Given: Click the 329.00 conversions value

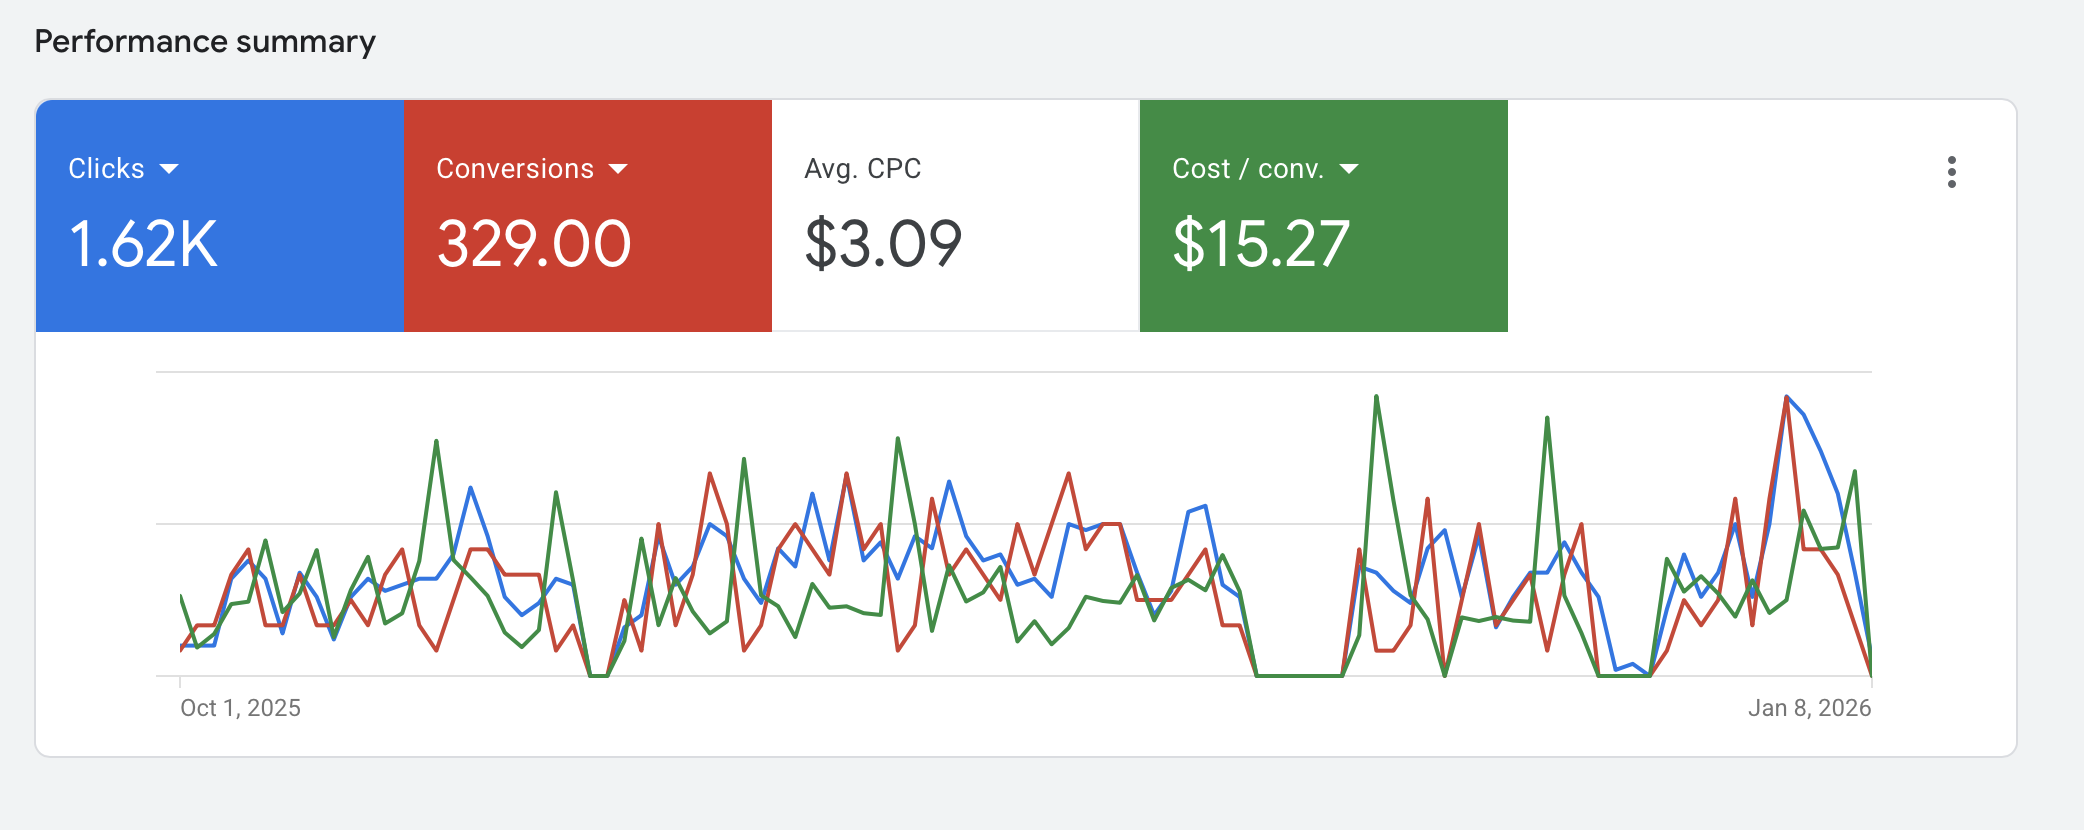Looking at the screenshot, I should pyautogui.click(x=534, y=244).
